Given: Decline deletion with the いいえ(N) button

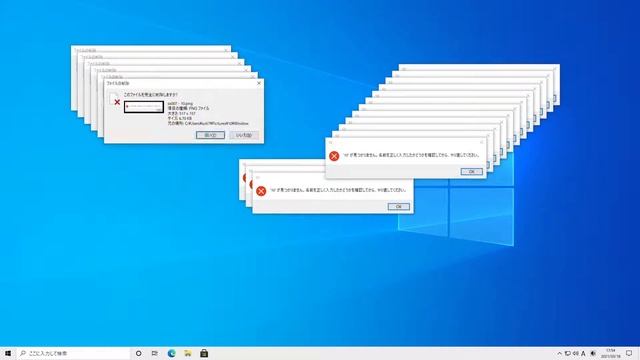Looking at the screenshot, I should pyautogui.click(x=244, y=135).
